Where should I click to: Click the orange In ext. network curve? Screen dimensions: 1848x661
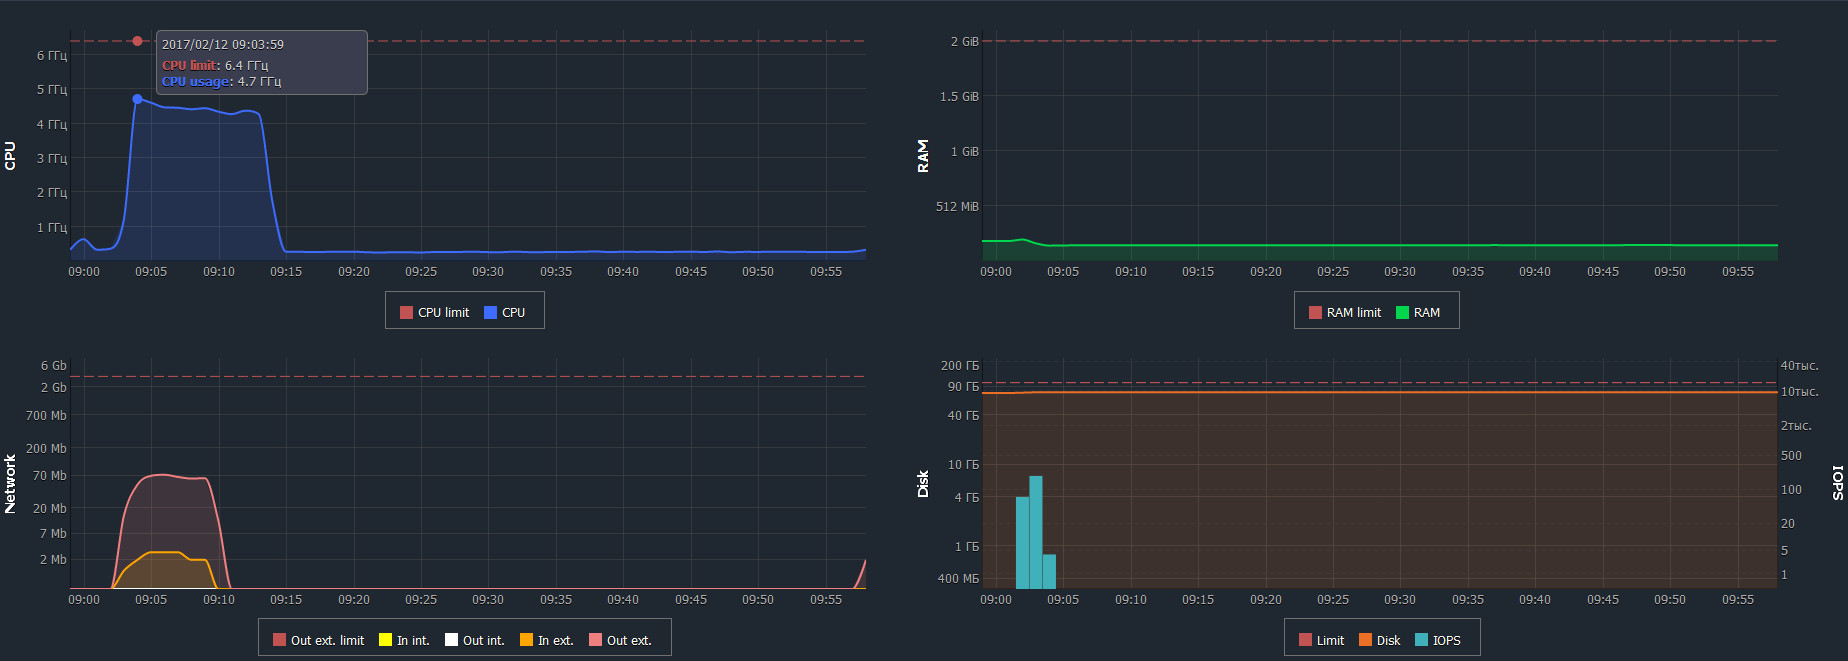pos(165,552)
